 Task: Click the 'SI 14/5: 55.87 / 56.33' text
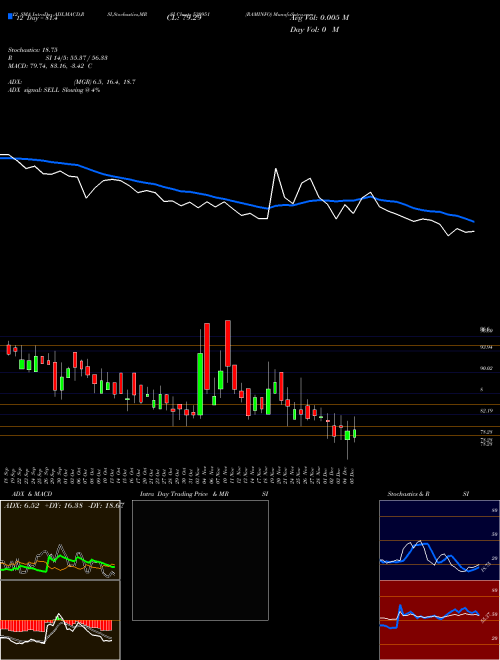tap(77, 58)
